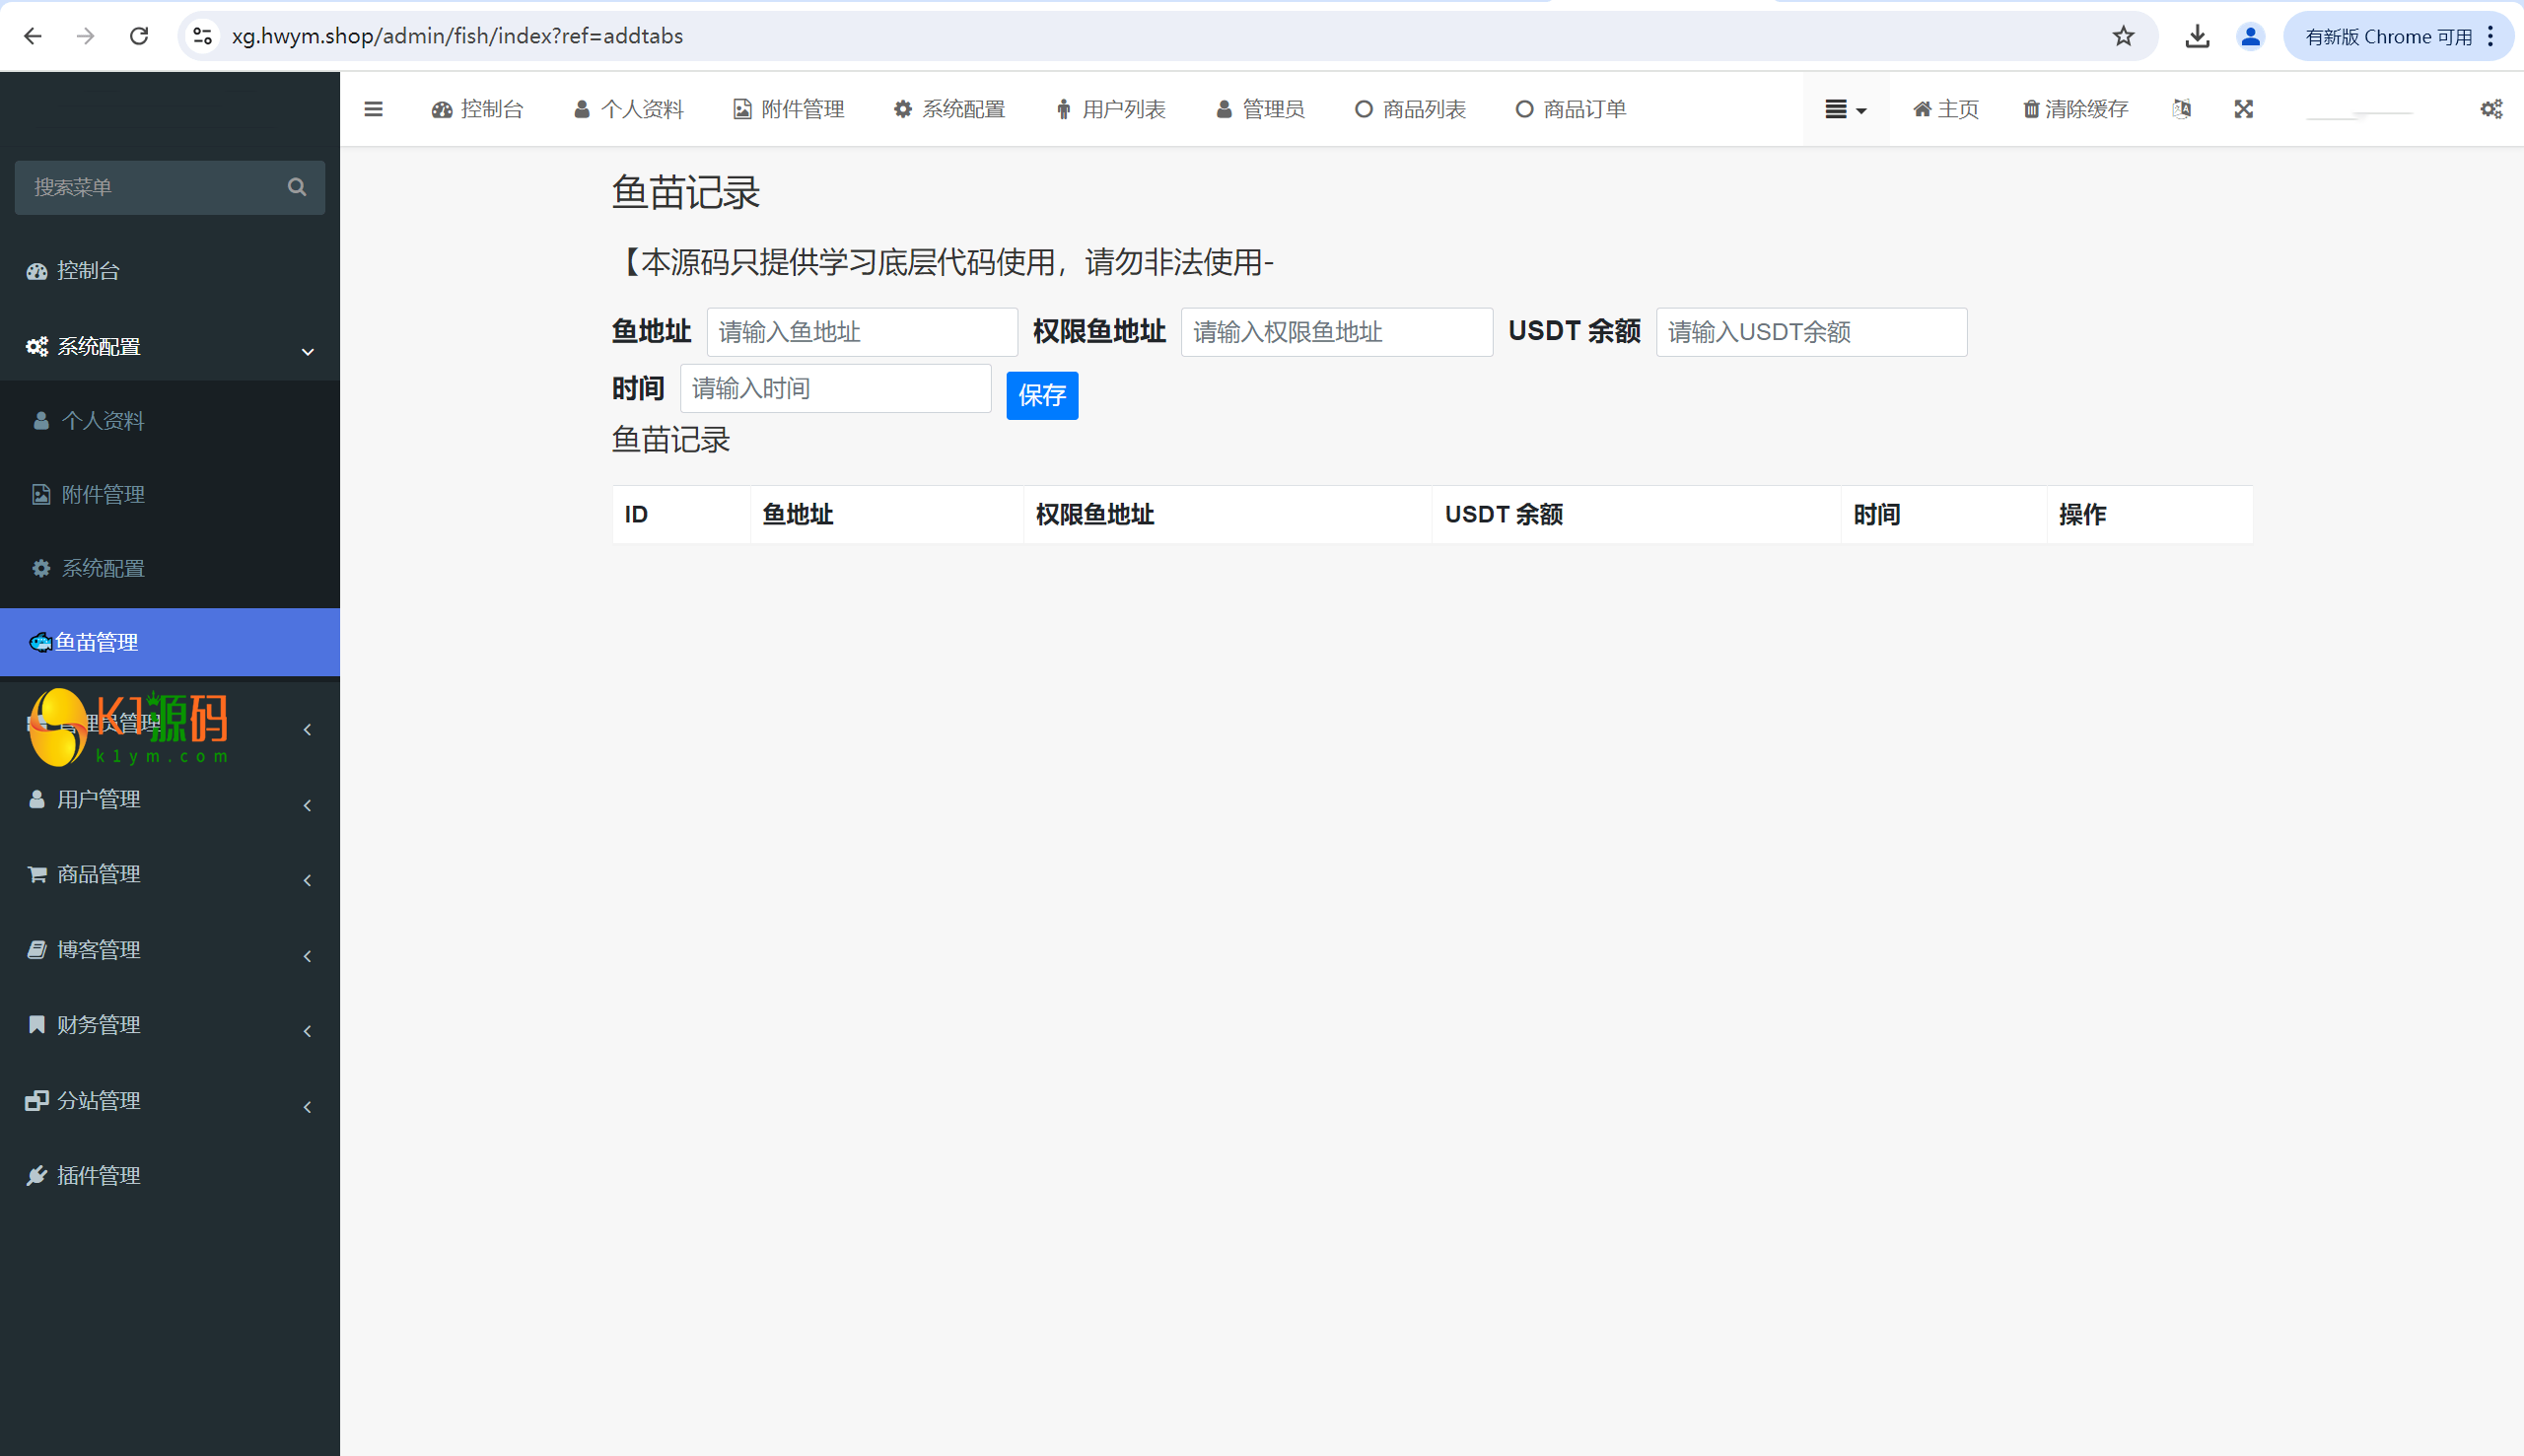Click the search magnifier in the menu search box
The height and width of the screenshot is (1456, 2524).
point(296,187)
